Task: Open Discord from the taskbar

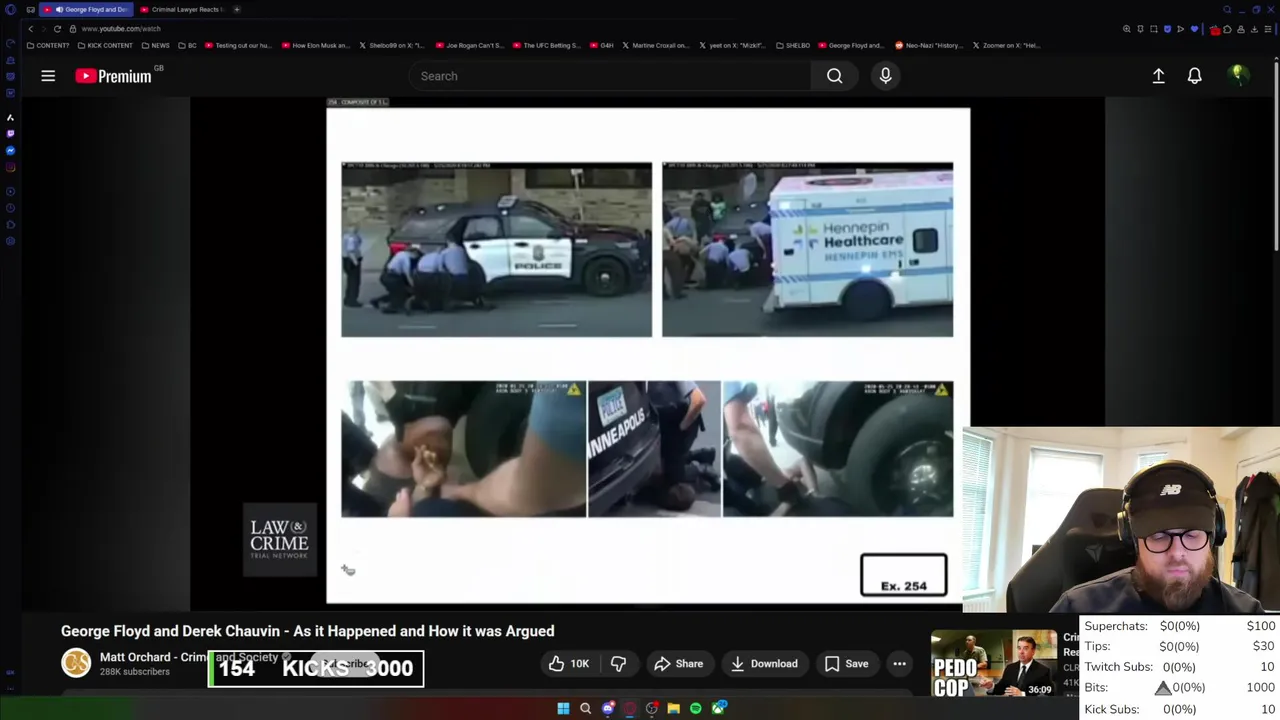Action: (607, 709)
